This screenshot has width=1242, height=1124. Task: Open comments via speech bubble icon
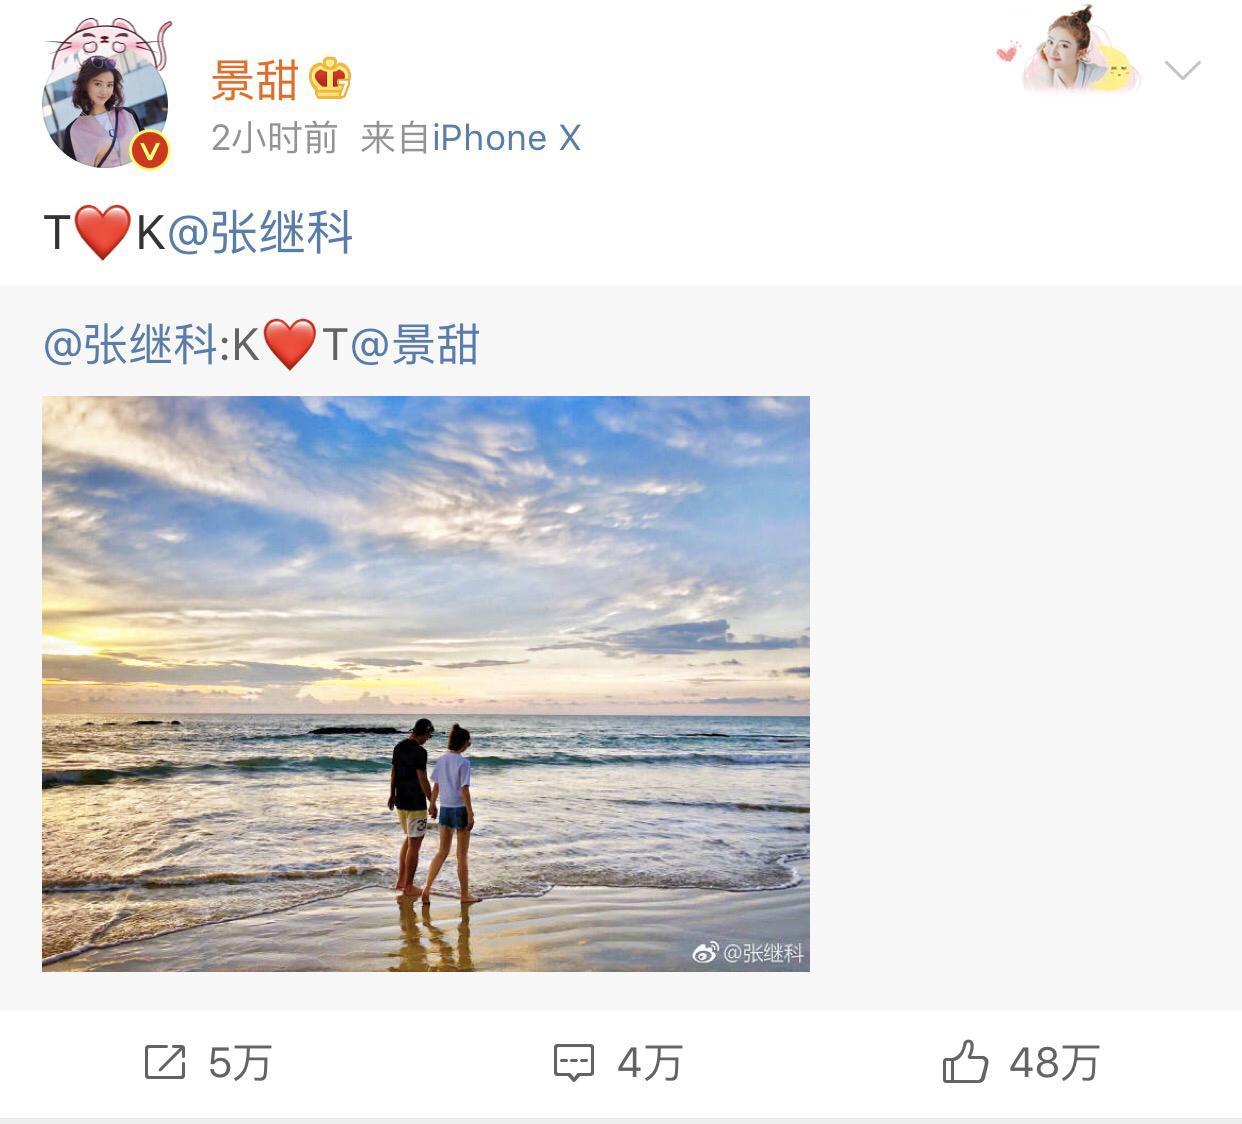point(574,1063)
